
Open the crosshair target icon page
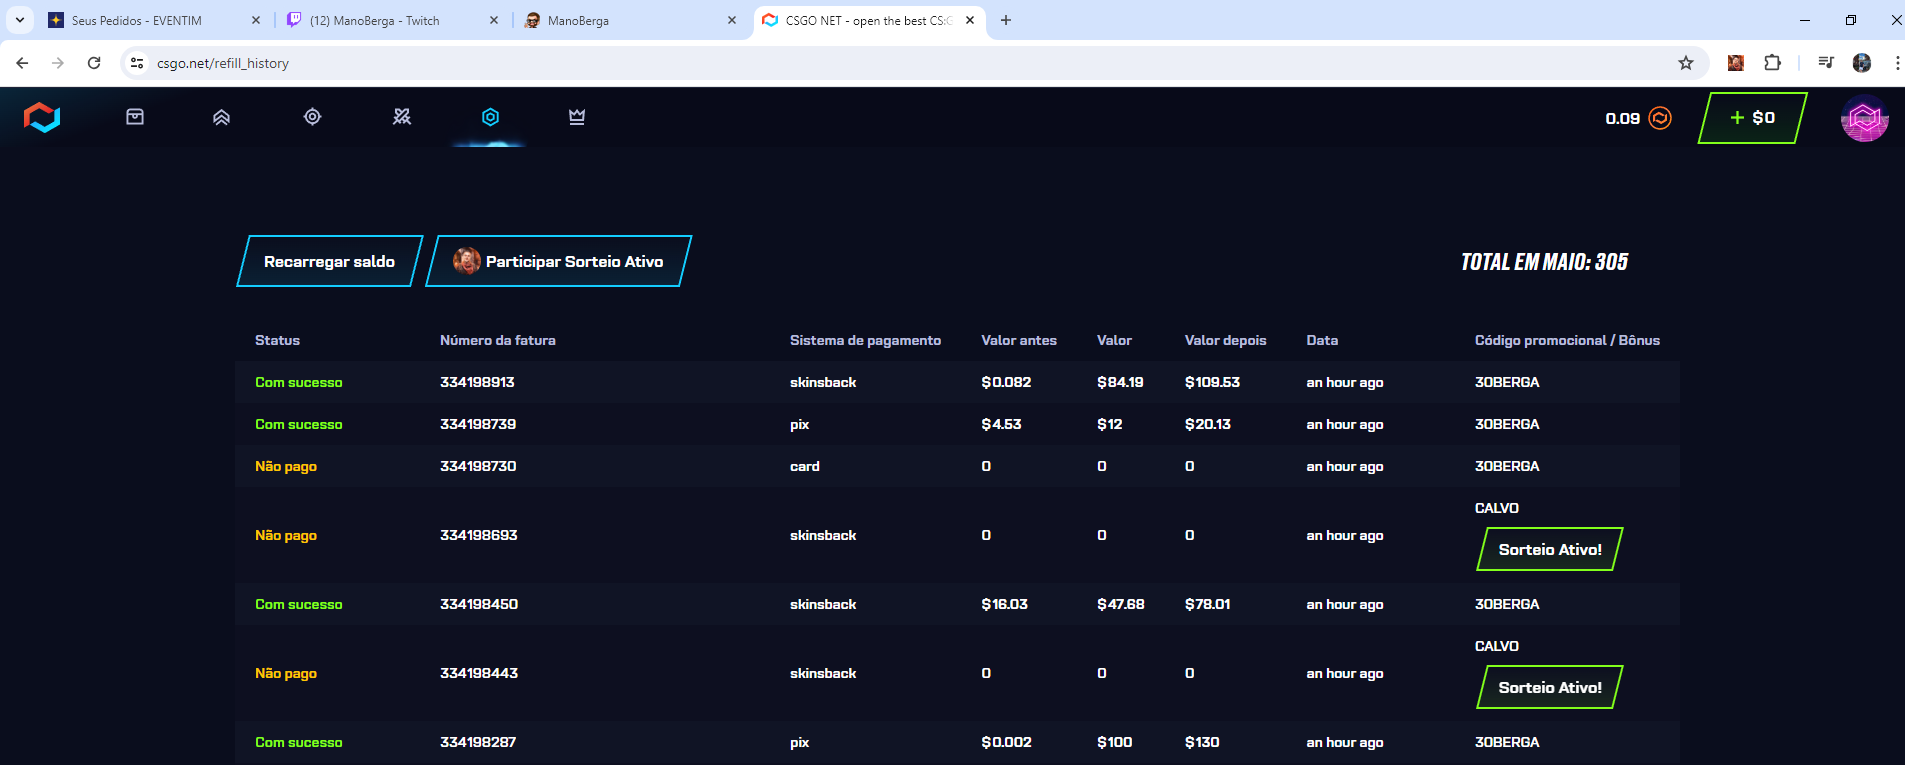pos(312,117)
